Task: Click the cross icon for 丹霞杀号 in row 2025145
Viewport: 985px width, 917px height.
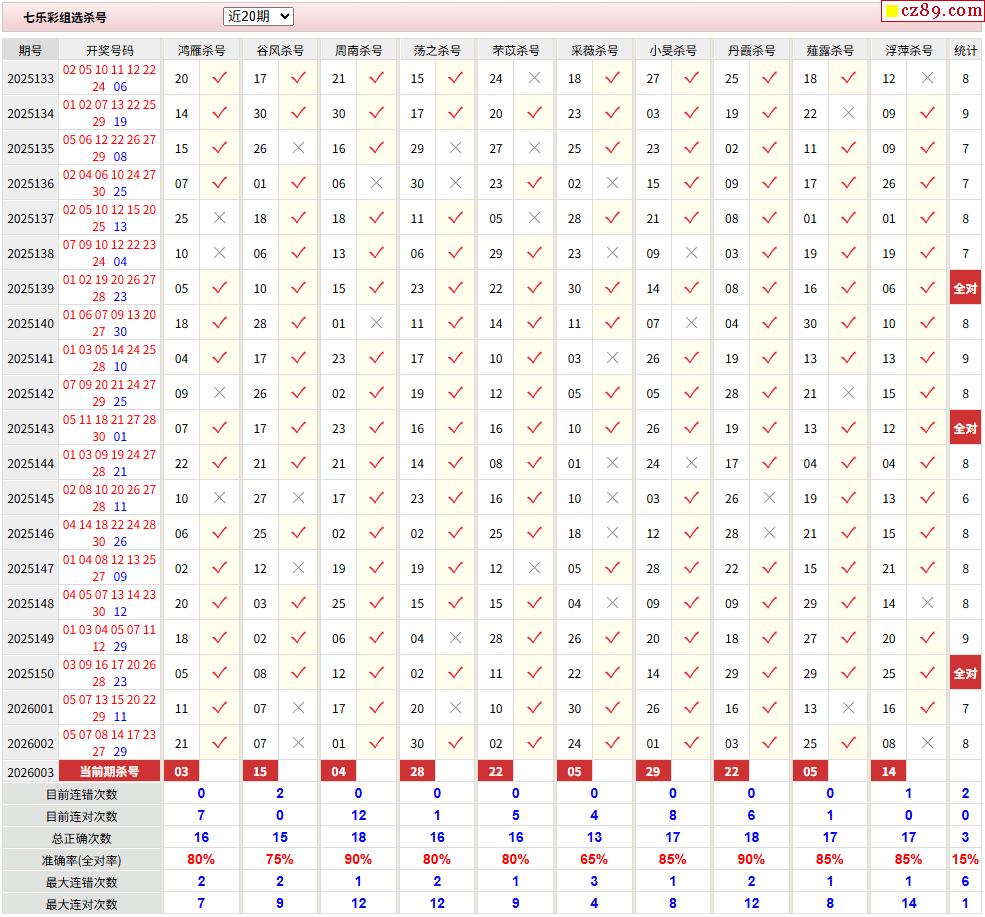Action: point(769,498)
